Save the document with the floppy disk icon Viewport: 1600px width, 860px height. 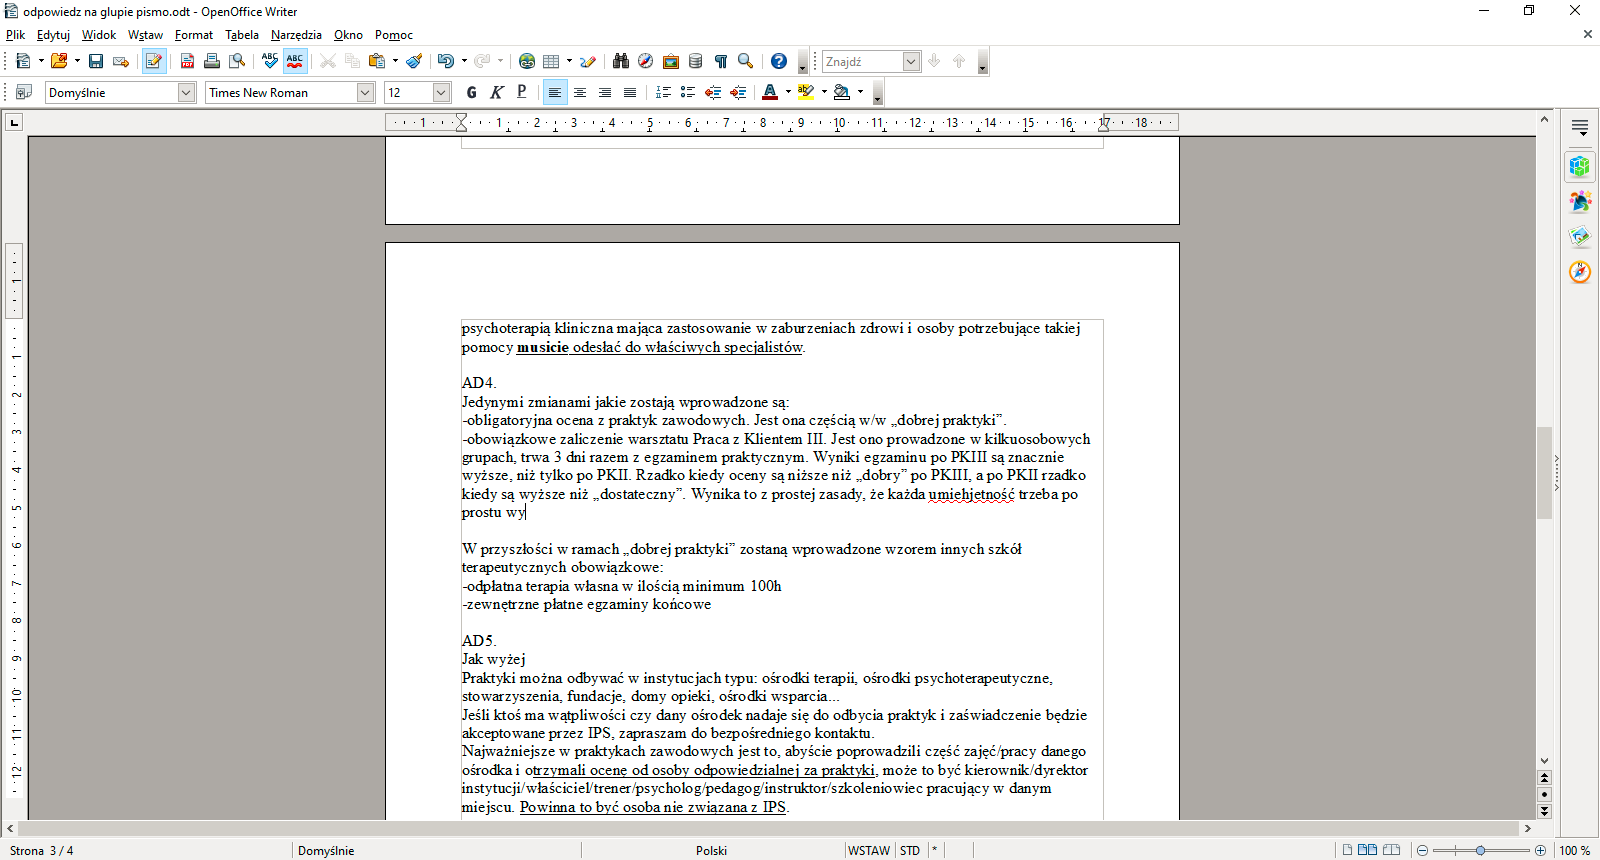click(x=96, y=61)
